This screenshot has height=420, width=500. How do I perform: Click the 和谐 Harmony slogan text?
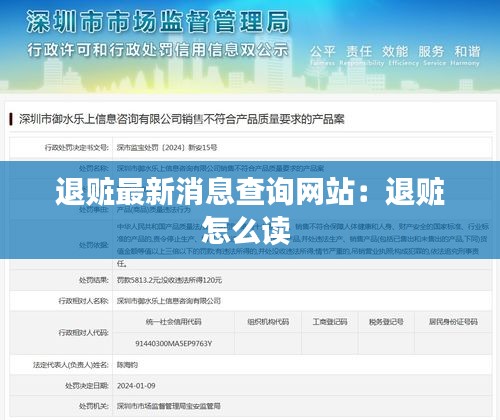pyautogui.click(x=465, y=55)
